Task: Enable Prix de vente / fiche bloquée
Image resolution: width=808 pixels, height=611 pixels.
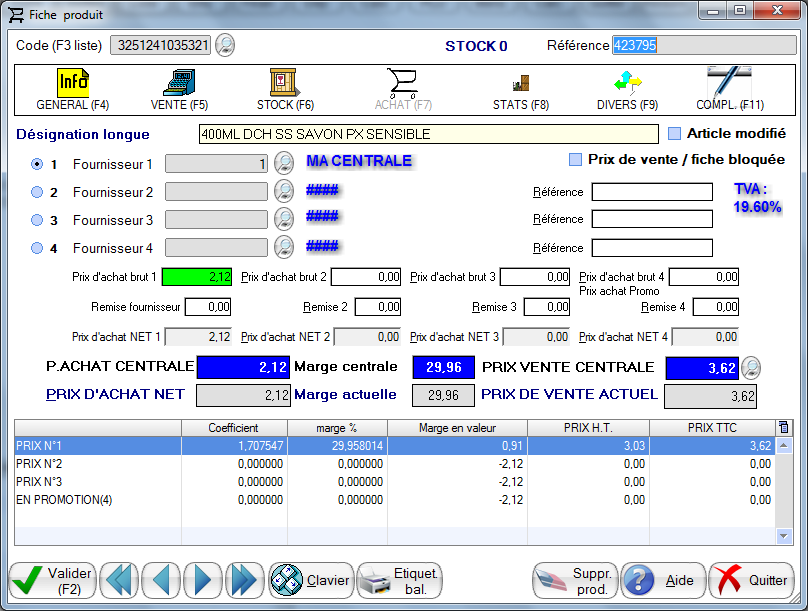Action: tap(575, 160)
